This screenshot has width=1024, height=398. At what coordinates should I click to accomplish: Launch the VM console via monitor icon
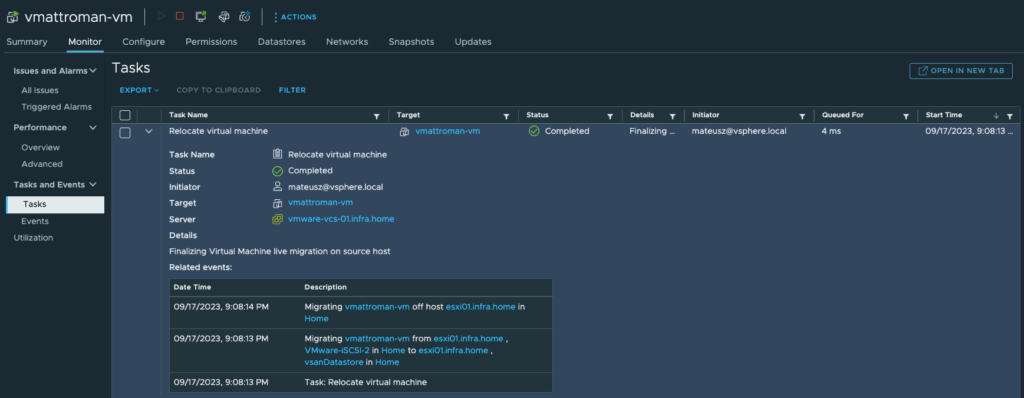[201, 16]
